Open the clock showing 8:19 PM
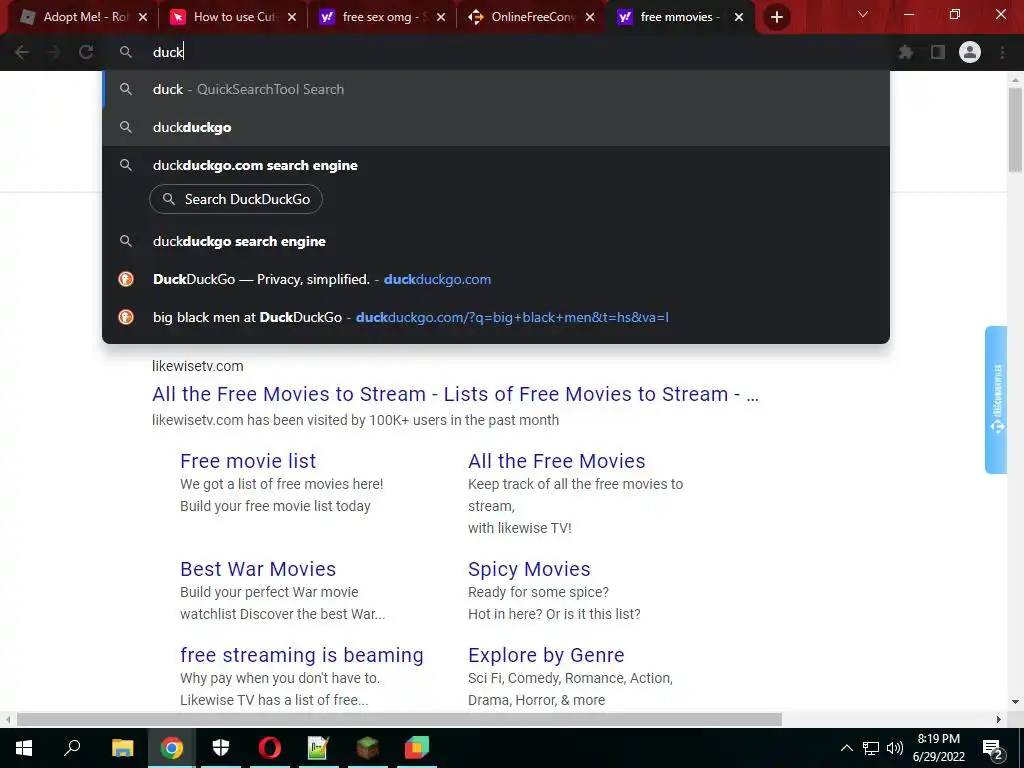This screenshot has height=768, width=1024. (938, 748)
